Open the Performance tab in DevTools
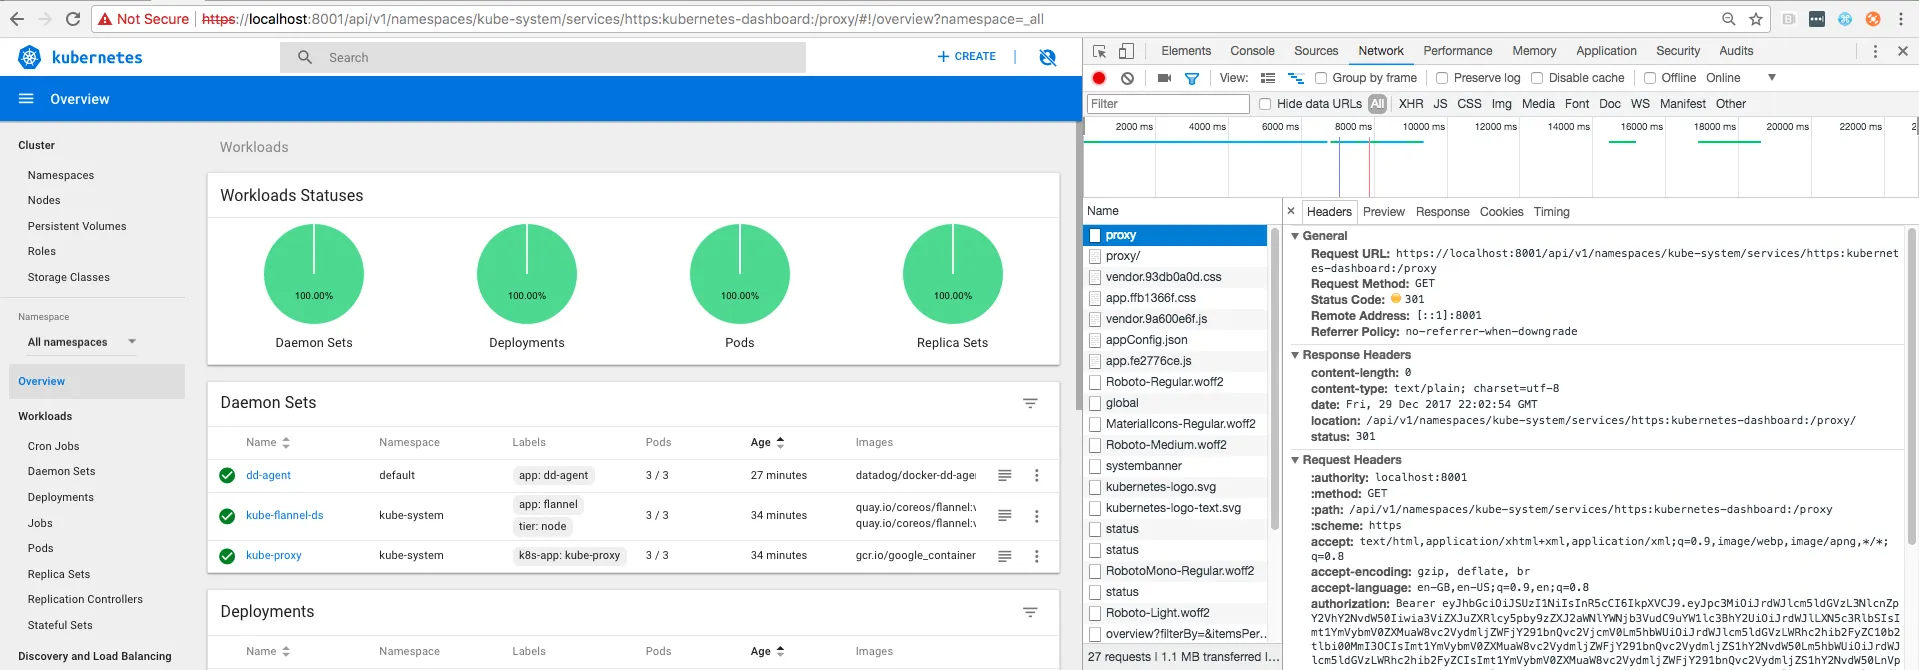The height and width of the screenshot is (670, 1919). pos(1458,51)
